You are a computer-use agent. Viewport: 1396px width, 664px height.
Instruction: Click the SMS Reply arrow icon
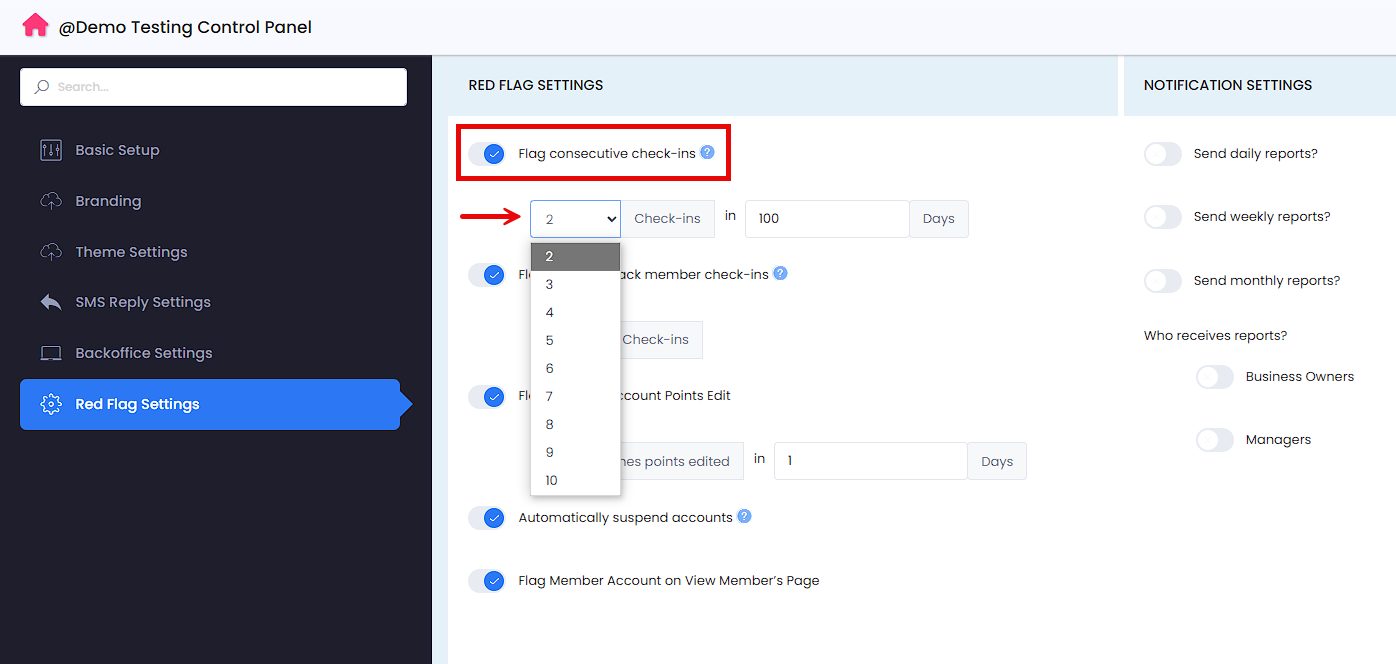tap(51, 302)
